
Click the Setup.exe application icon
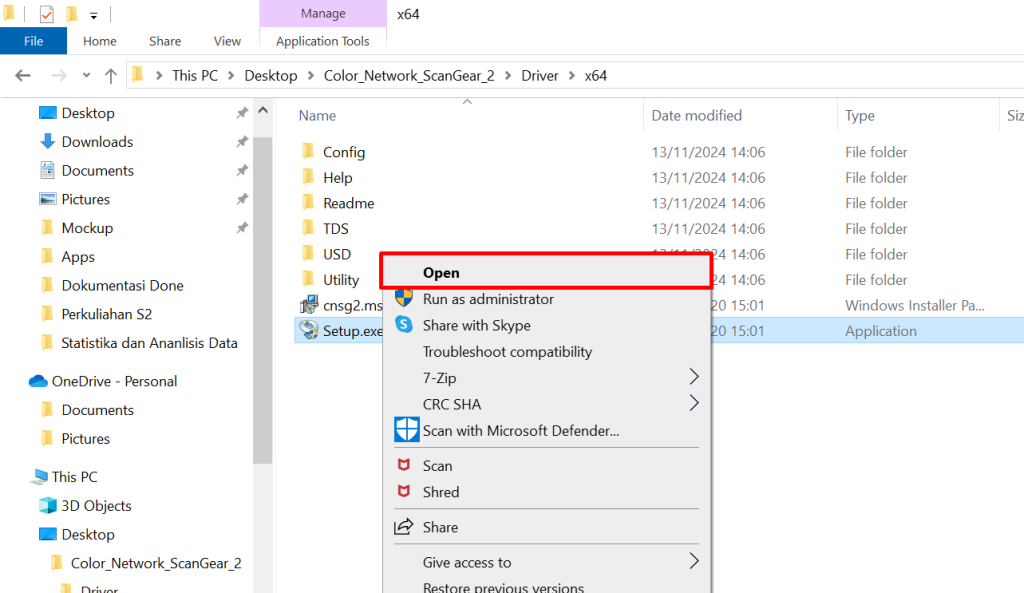(308, 331)
